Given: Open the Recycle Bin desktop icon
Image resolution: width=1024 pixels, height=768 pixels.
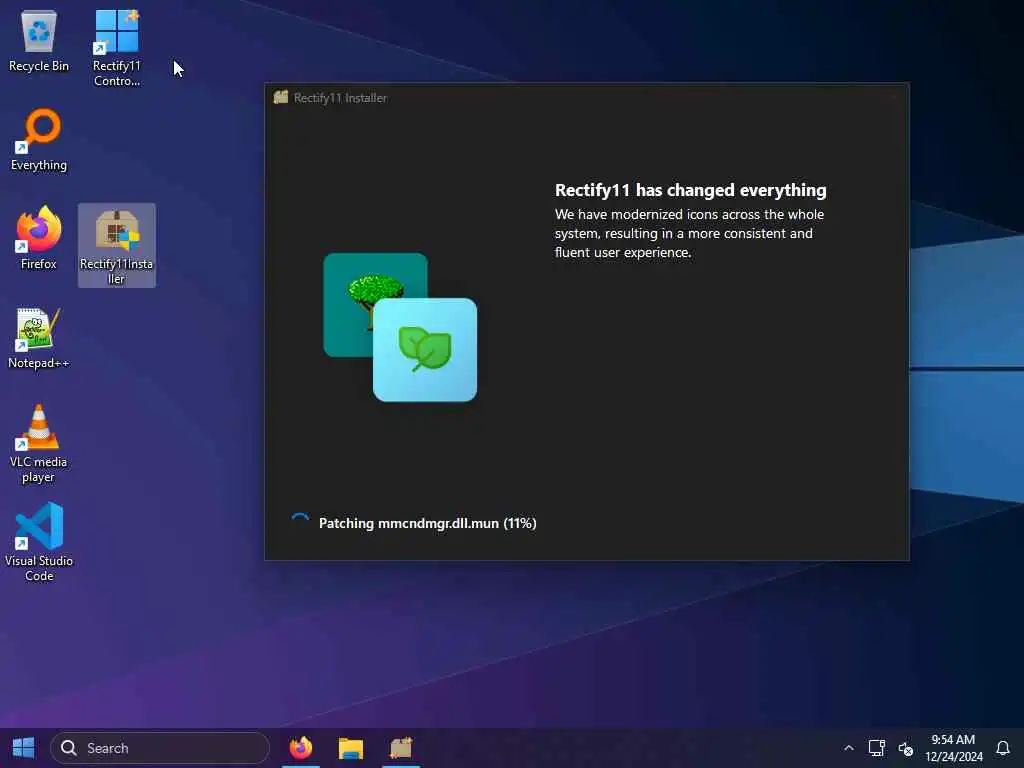Looking at the screenshot, I should click(39, 40).
